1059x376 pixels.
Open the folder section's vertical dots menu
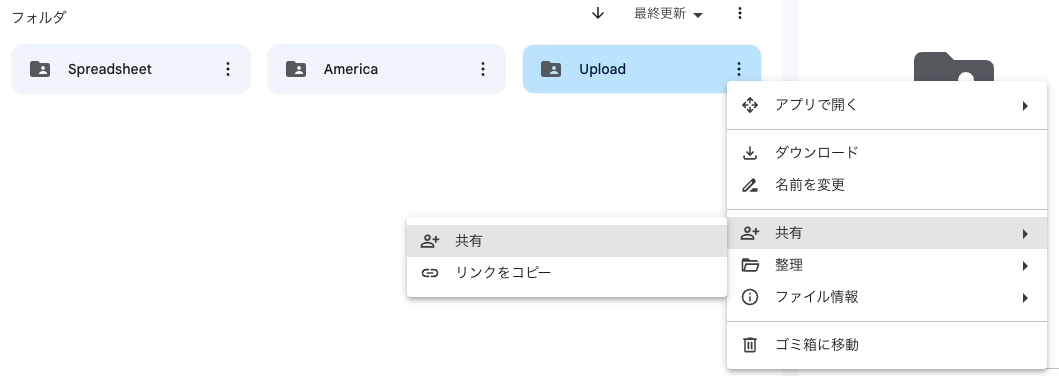[740, 14]
